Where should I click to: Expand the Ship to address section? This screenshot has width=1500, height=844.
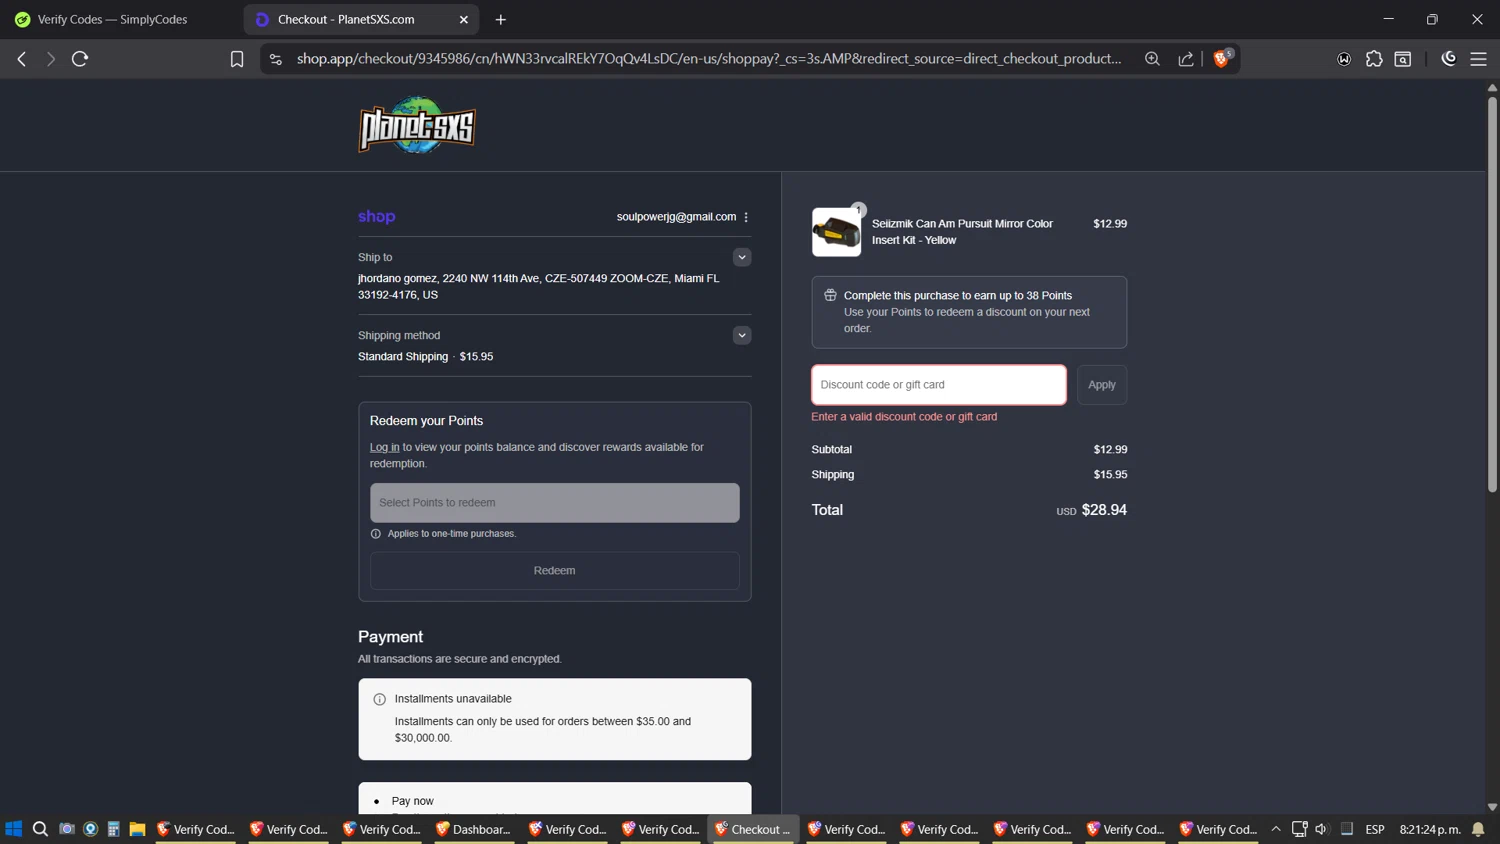click(x=741, y=257)
